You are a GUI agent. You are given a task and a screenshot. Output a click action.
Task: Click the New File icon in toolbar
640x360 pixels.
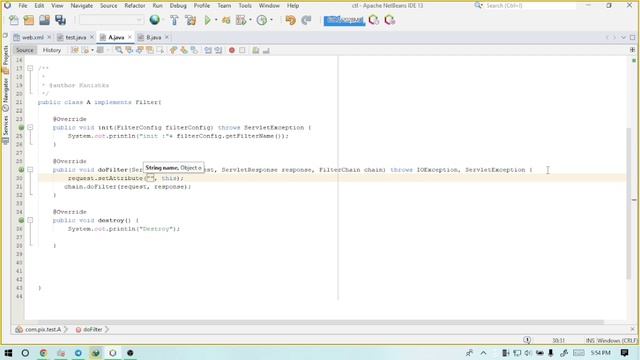click(x=13, y=20)
